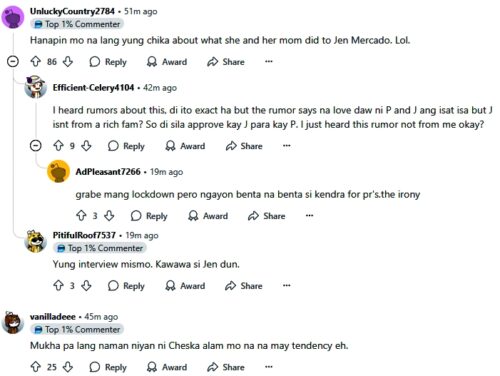The image size is (500, 376).
Task: Open more options on vanilladeee's comment
Action: pyautogui.click(x=269, y=367)
